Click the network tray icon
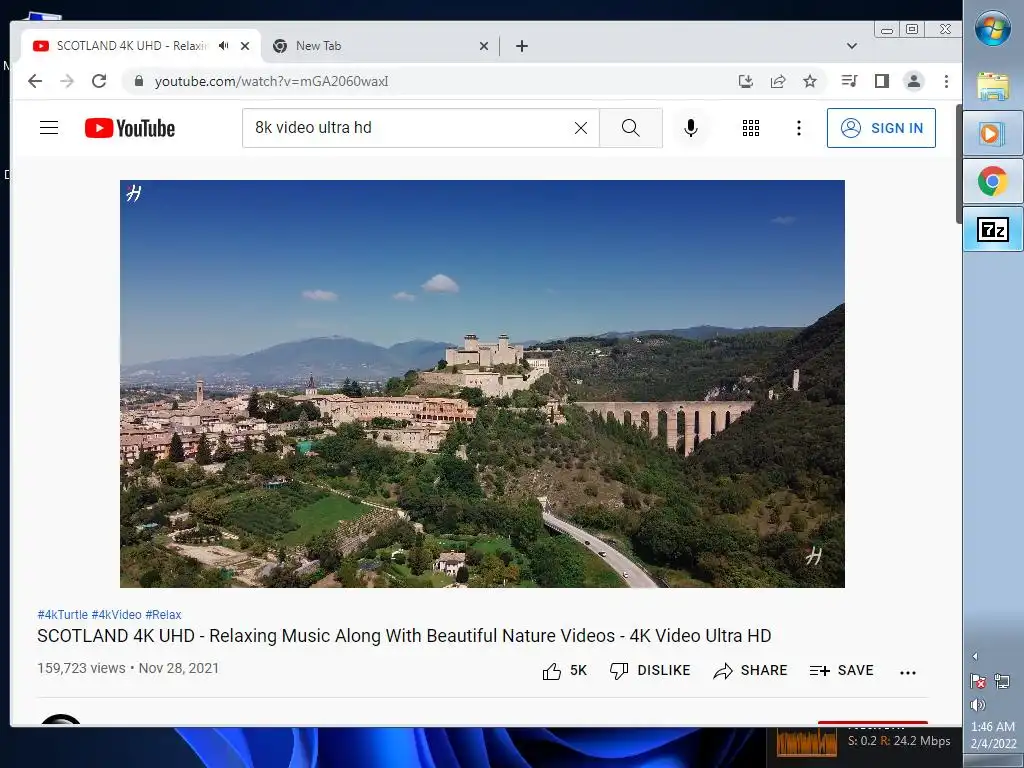This screenshot has height=768, width=1024. tap(1002, 682)
